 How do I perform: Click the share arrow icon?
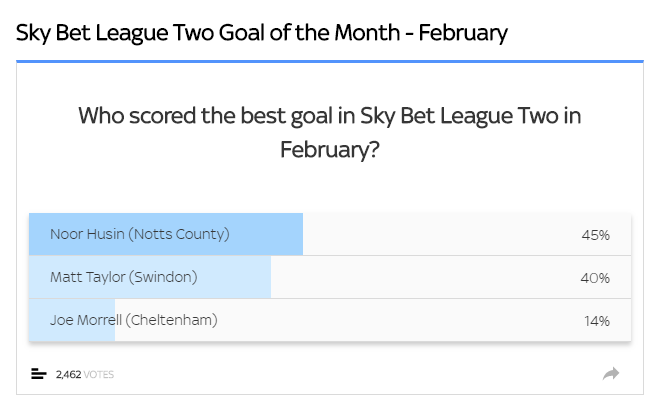click(611, 374)
